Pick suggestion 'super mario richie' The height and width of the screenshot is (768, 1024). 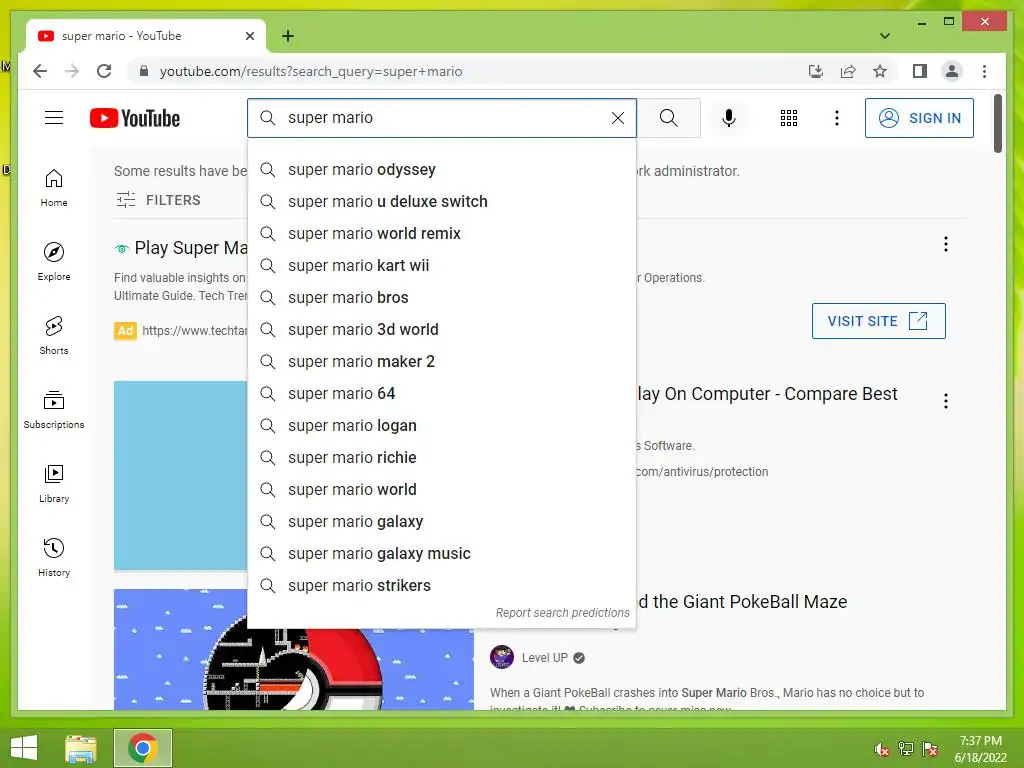(441, 458)
